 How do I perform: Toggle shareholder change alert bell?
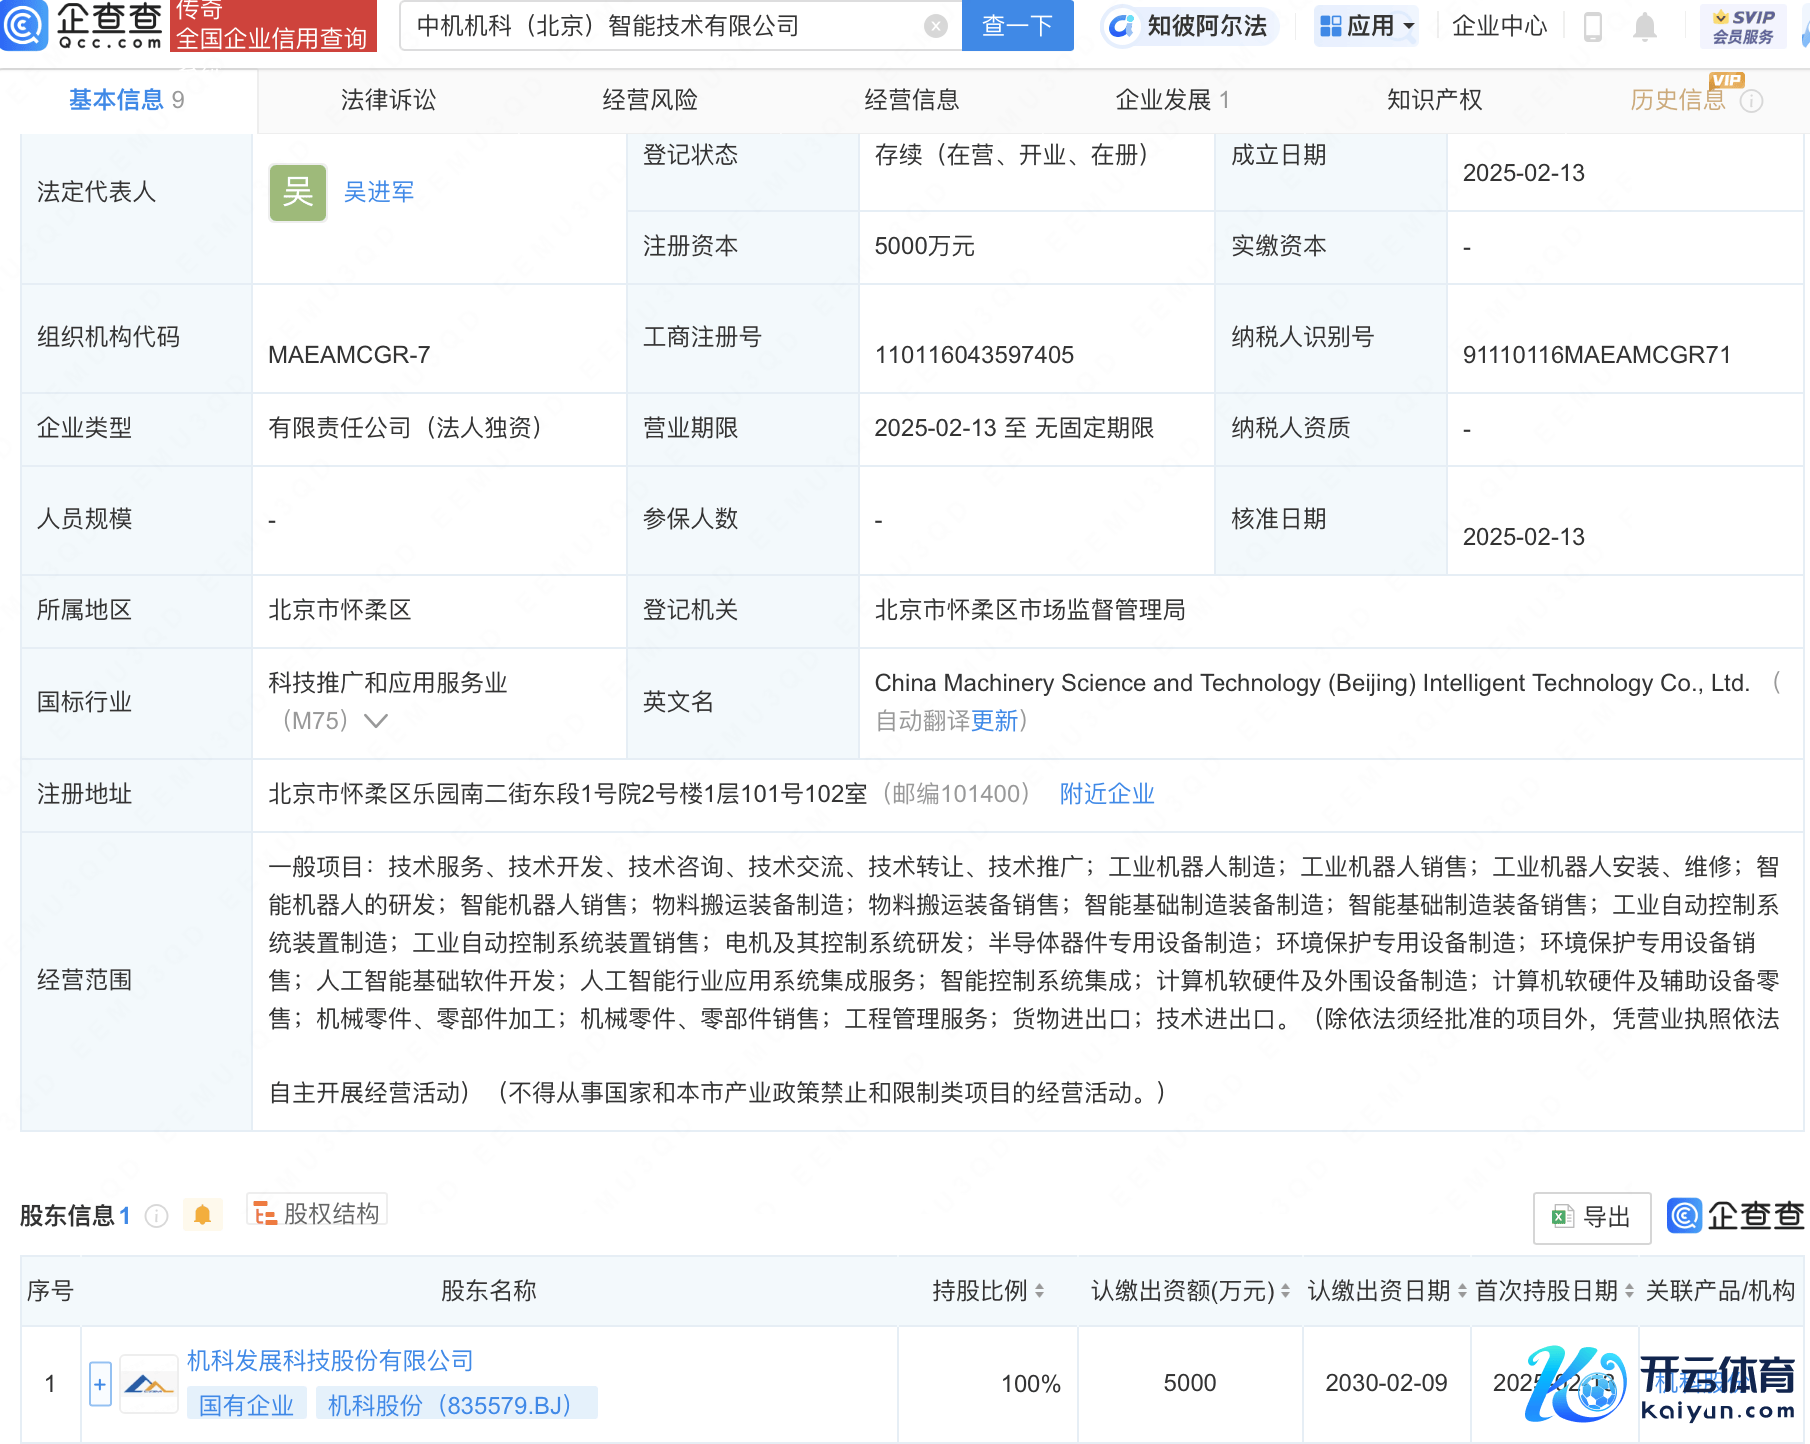(x=202, y=1215)
